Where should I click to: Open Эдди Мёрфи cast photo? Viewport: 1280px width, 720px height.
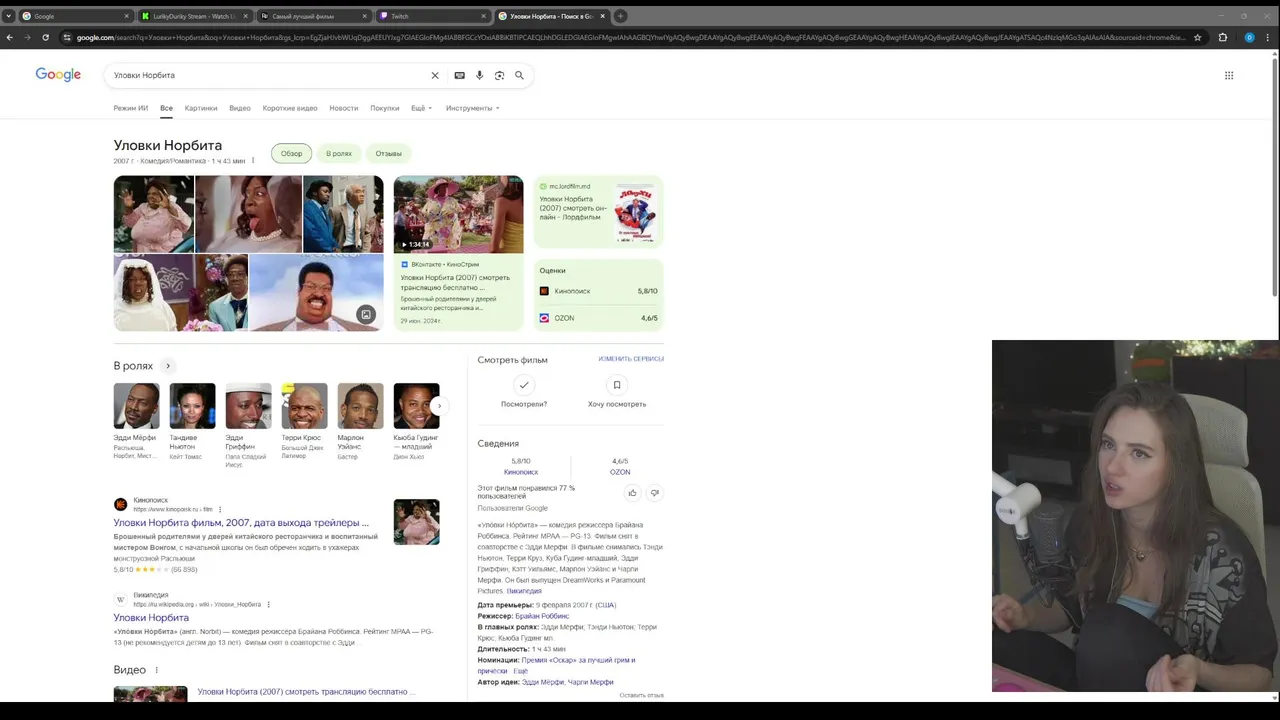(136, 406)
